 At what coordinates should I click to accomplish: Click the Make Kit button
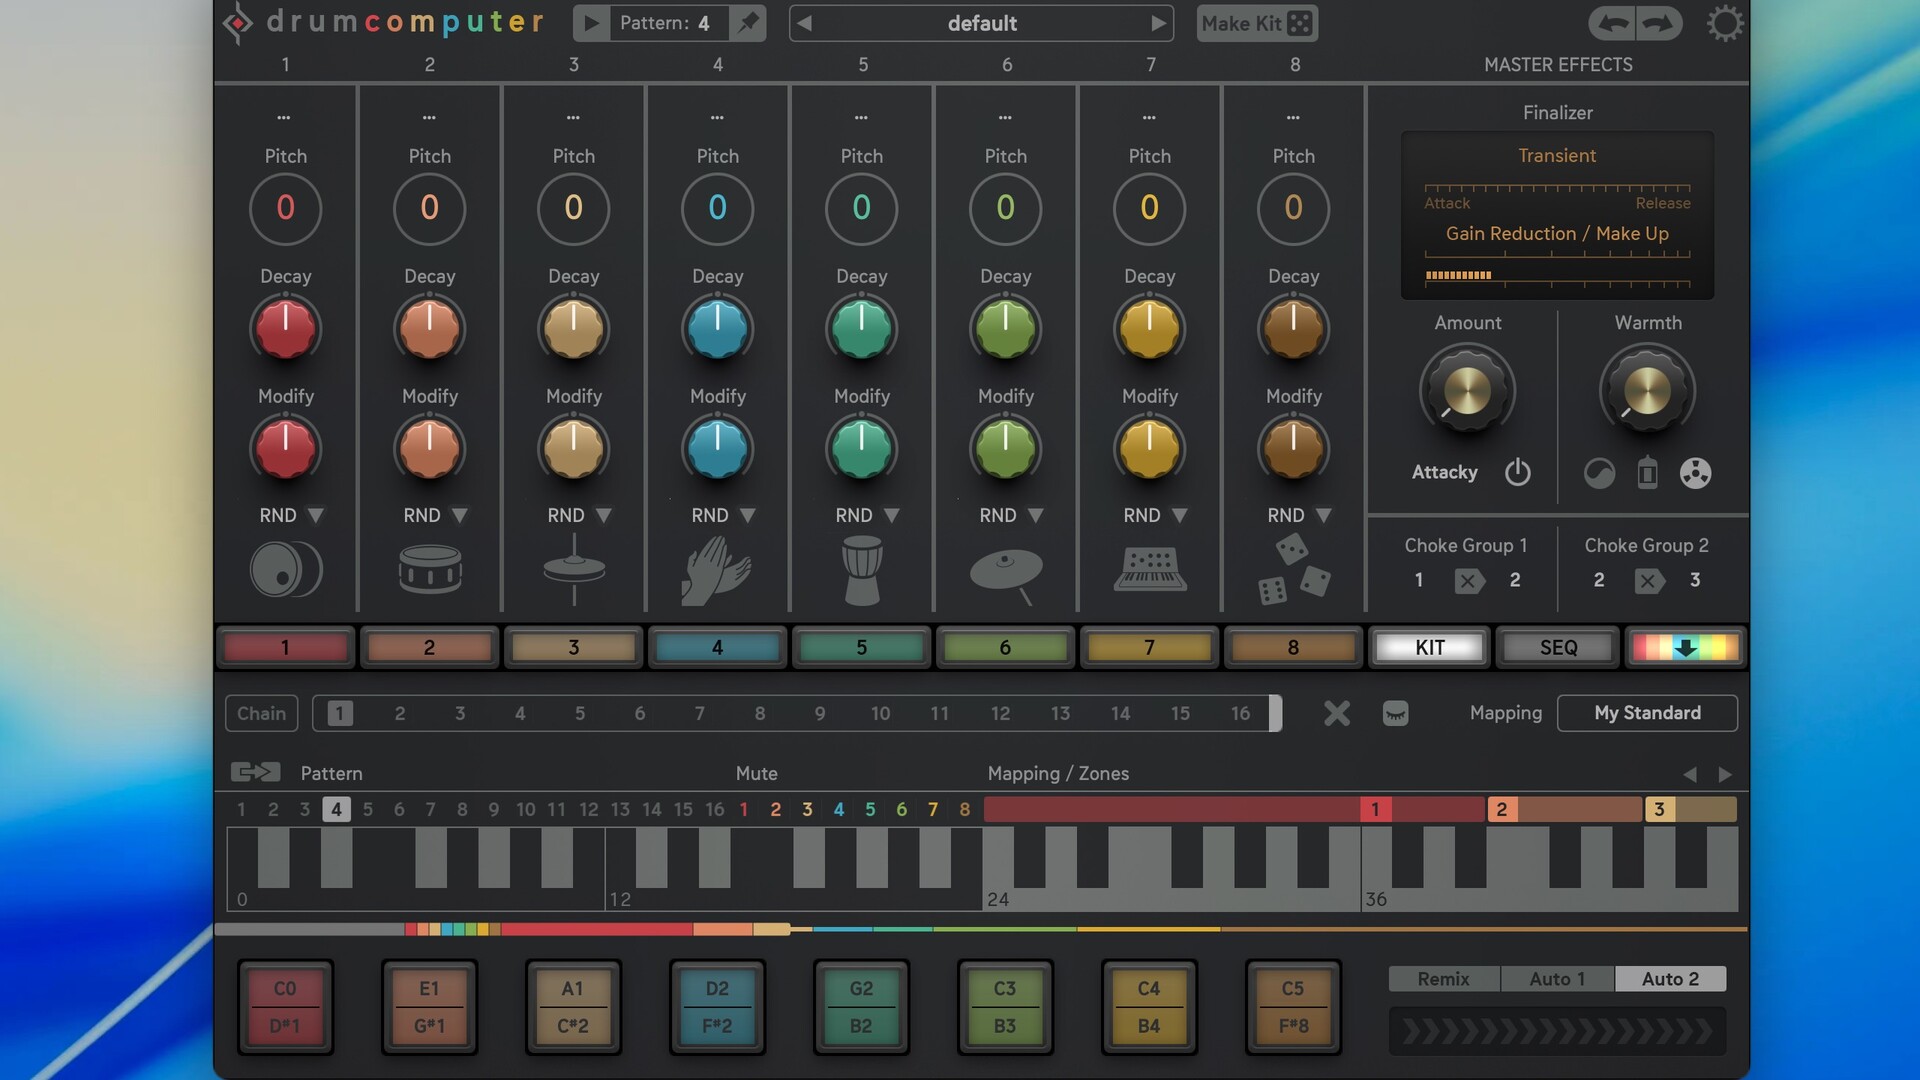(x=1257, y=23)
